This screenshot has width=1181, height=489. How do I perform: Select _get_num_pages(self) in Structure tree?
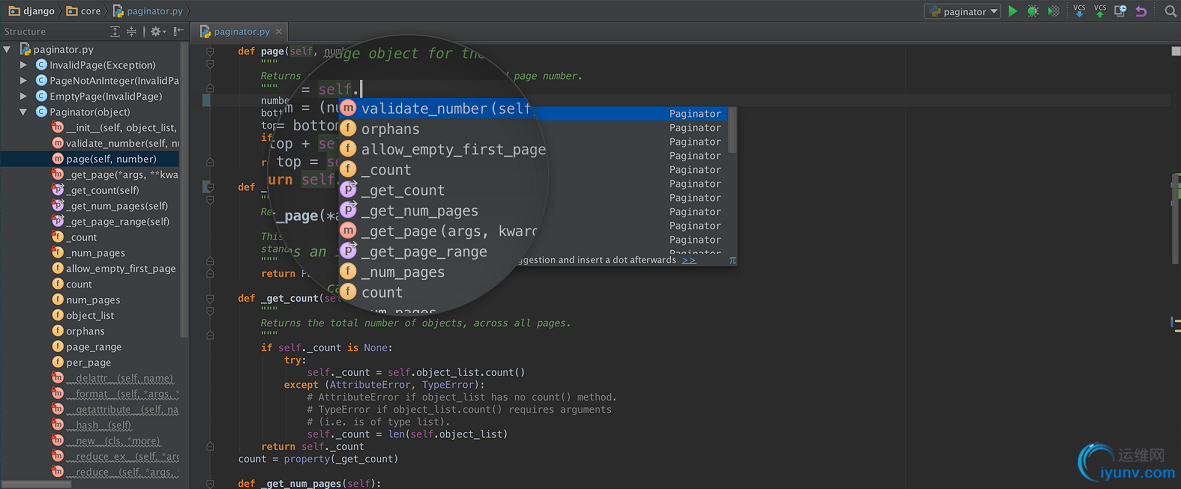[x=110, y=206]
